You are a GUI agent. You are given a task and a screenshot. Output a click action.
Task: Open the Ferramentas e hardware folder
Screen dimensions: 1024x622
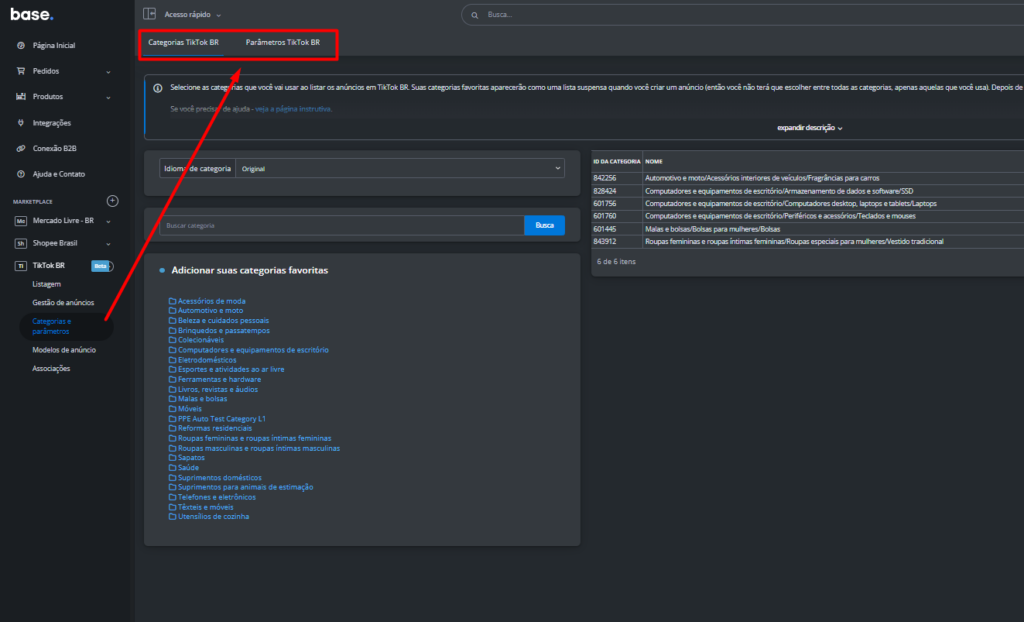[215, 380]
